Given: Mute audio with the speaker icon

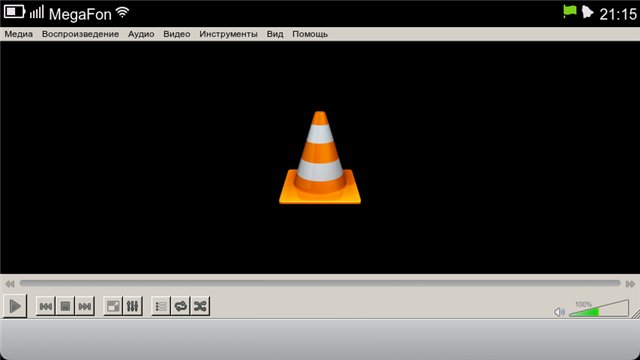Looking at the screenshot, I should coord(559,312).
